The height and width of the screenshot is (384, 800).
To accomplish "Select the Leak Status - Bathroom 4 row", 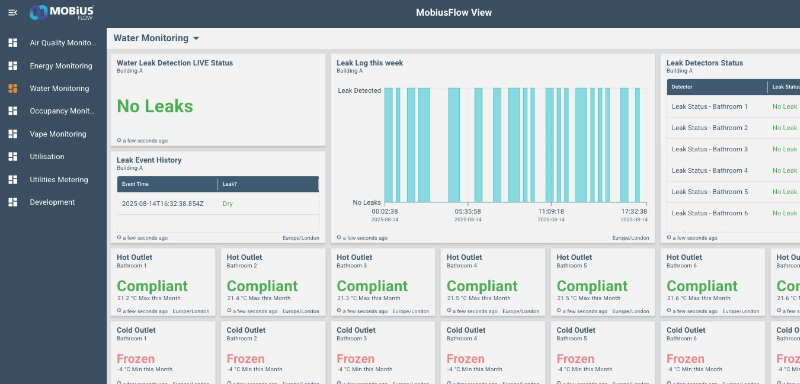I will pyautogui.click(x=733, y=170).
